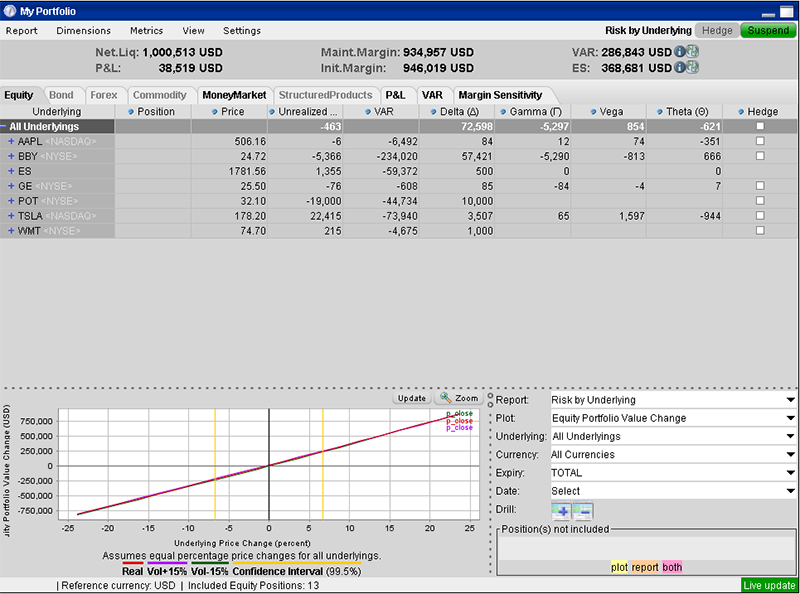The height and width of the screenshot is (594, 800).
Task: Switch to the VAR tab
Action: coord(432,93)
